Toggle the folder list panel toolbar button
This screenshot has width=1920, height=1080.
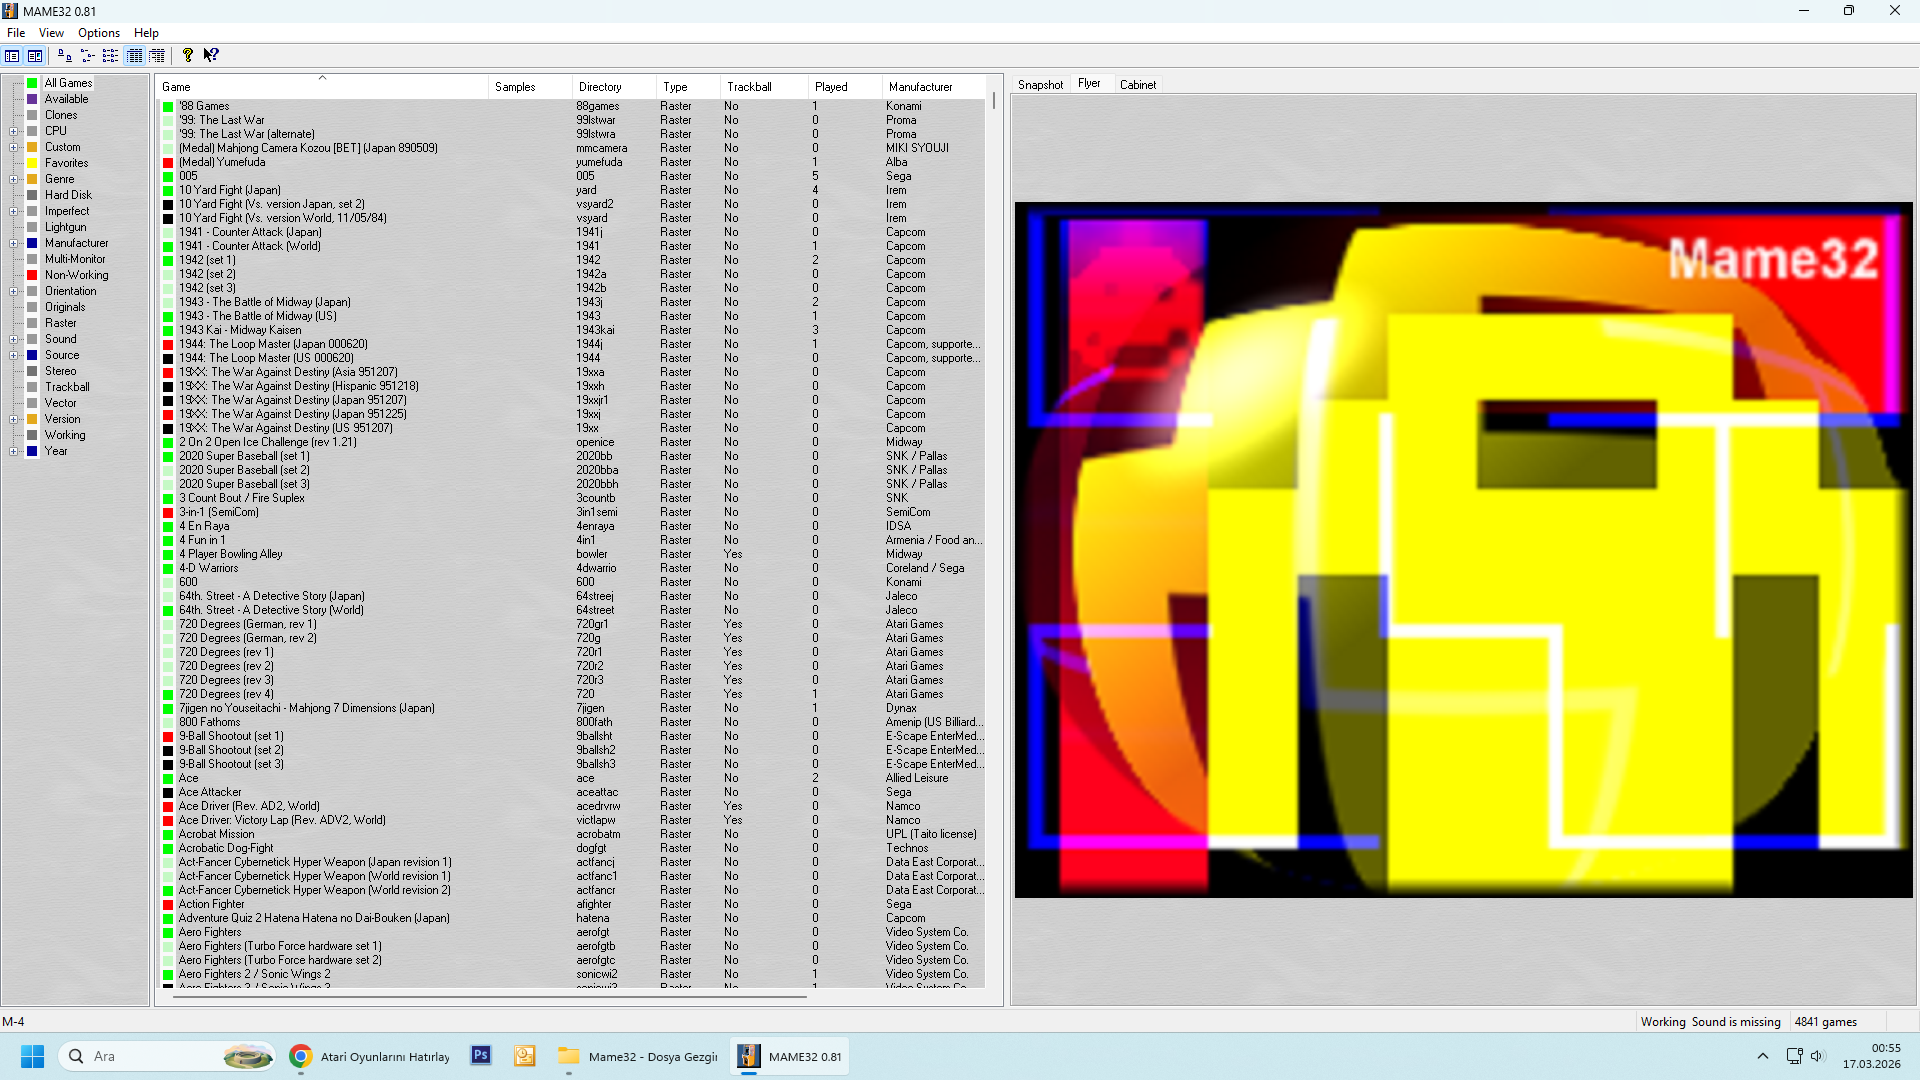pyautogui.click(x=12, y=55)
